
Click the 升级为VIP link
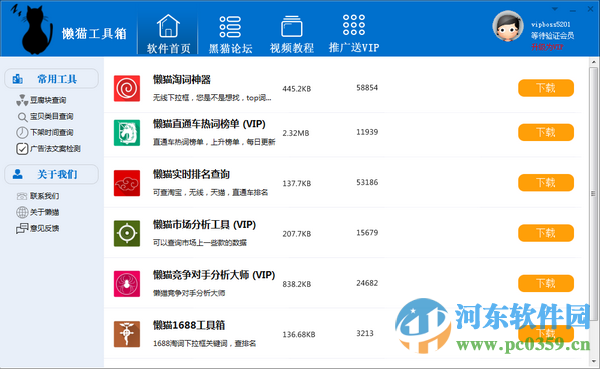(547, 47)
